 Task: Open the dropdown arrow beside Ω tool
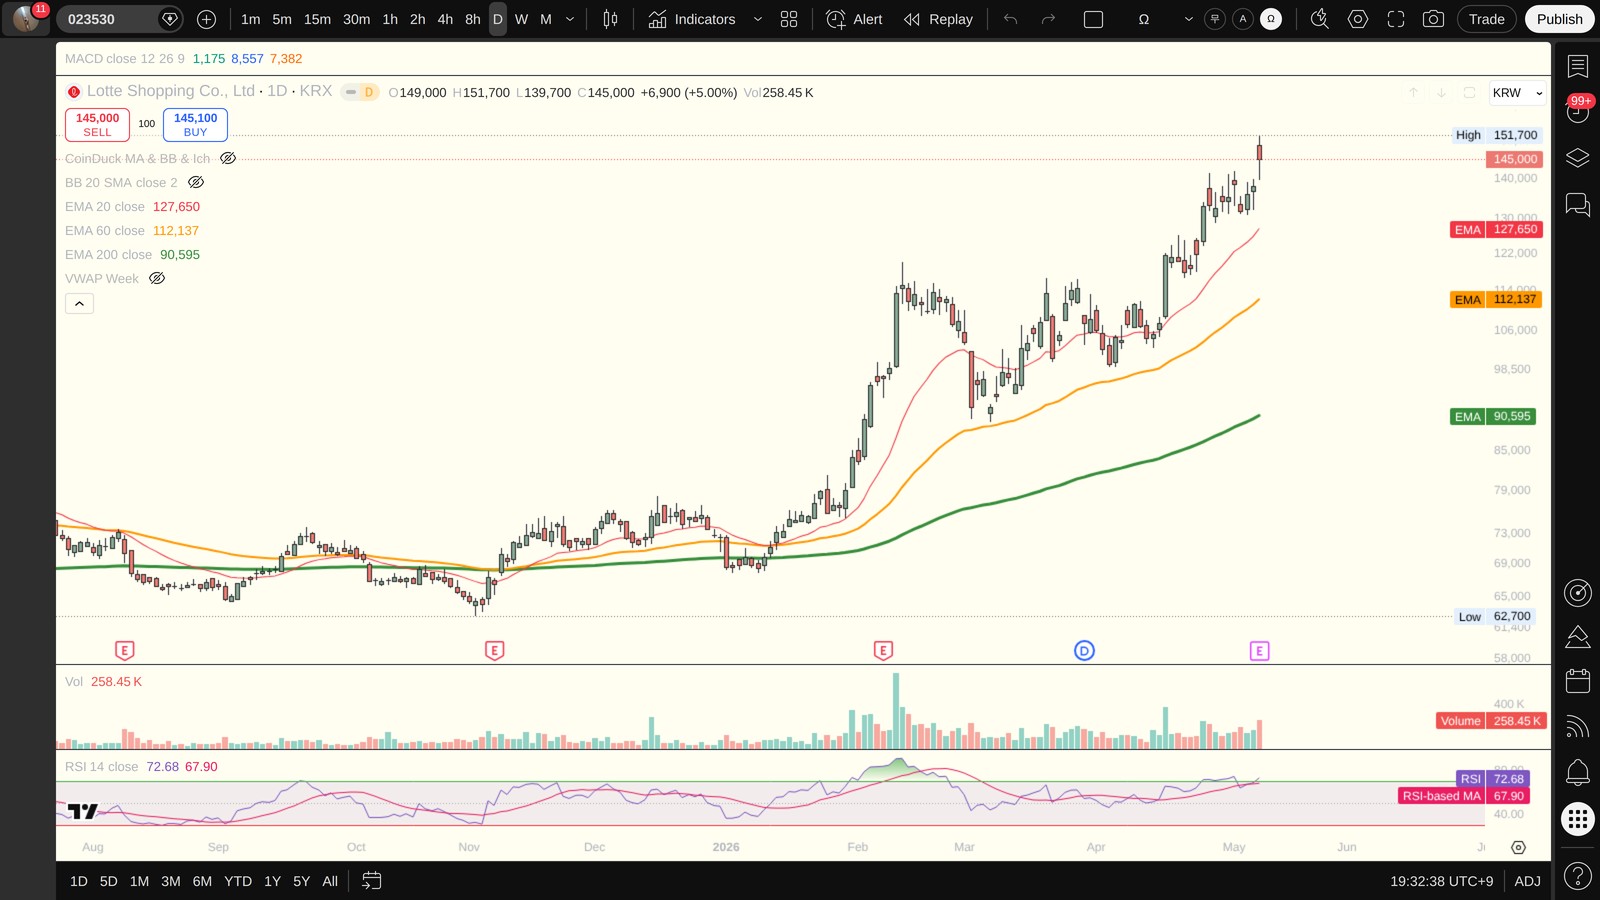pos(1188,19)
